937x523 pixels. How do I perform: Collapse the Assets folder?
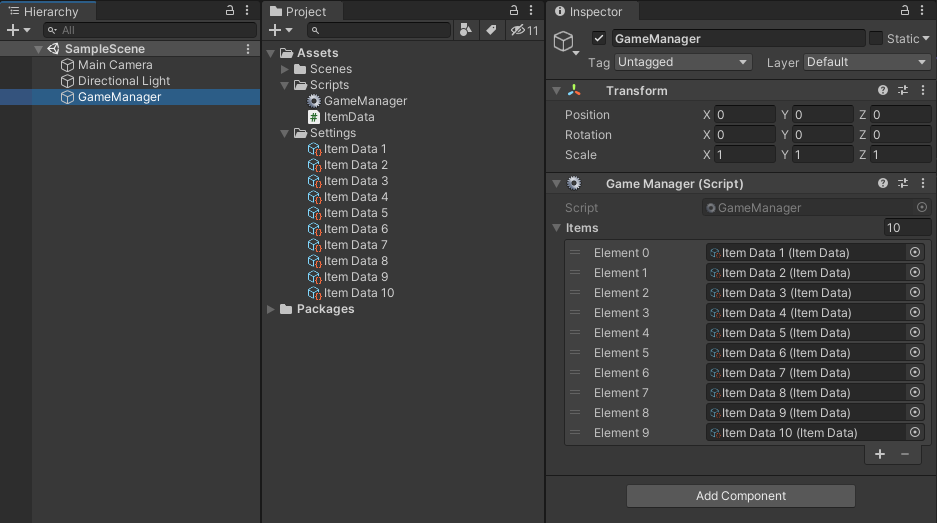point(271,53)
